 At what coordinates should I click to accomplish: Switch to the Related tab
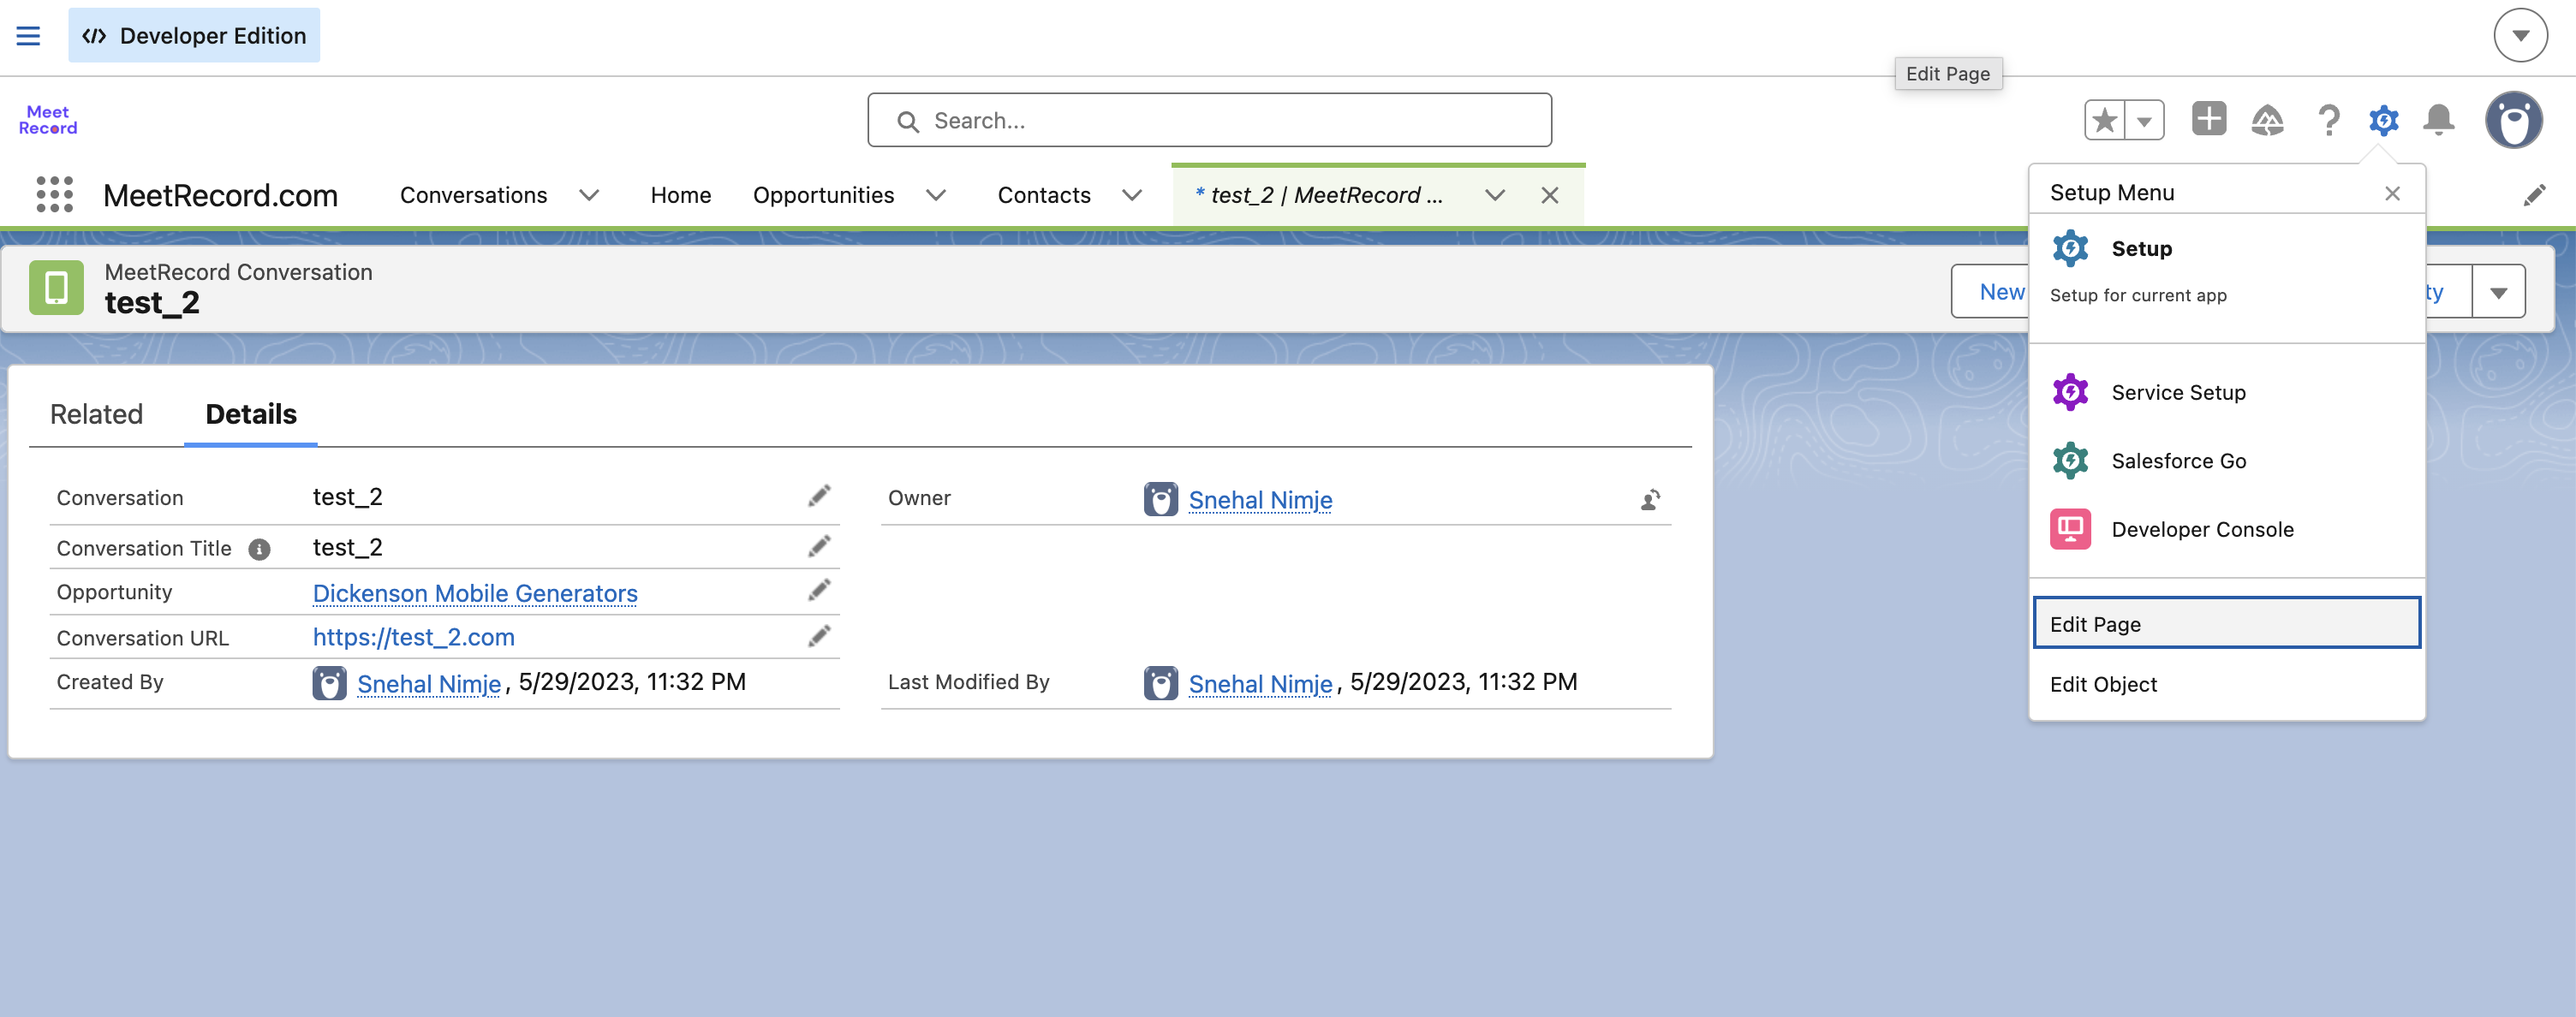click(x=96, y=414)
